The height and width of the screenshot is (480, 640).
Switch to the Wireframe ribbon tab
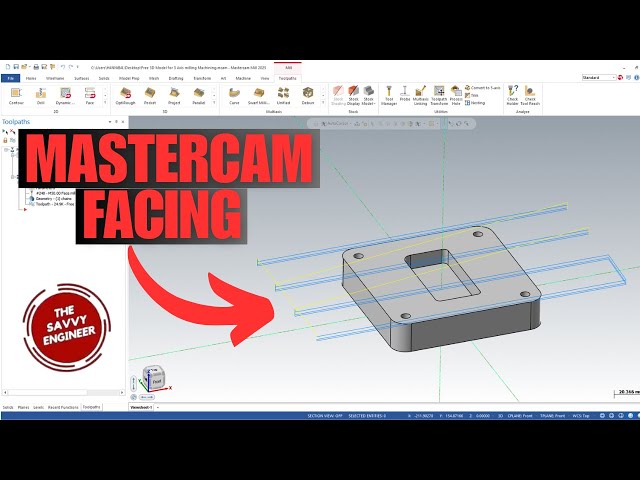point(55,78)
